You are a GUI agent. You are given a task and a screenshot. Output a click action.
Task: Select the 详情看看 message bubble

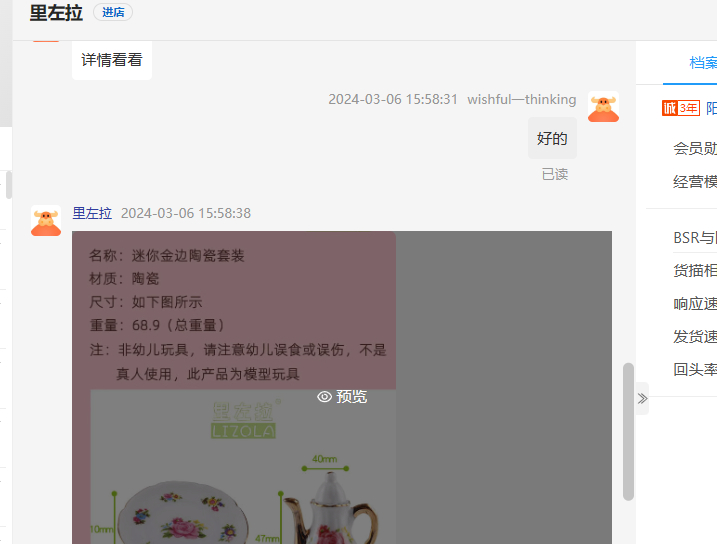point(112,60)
